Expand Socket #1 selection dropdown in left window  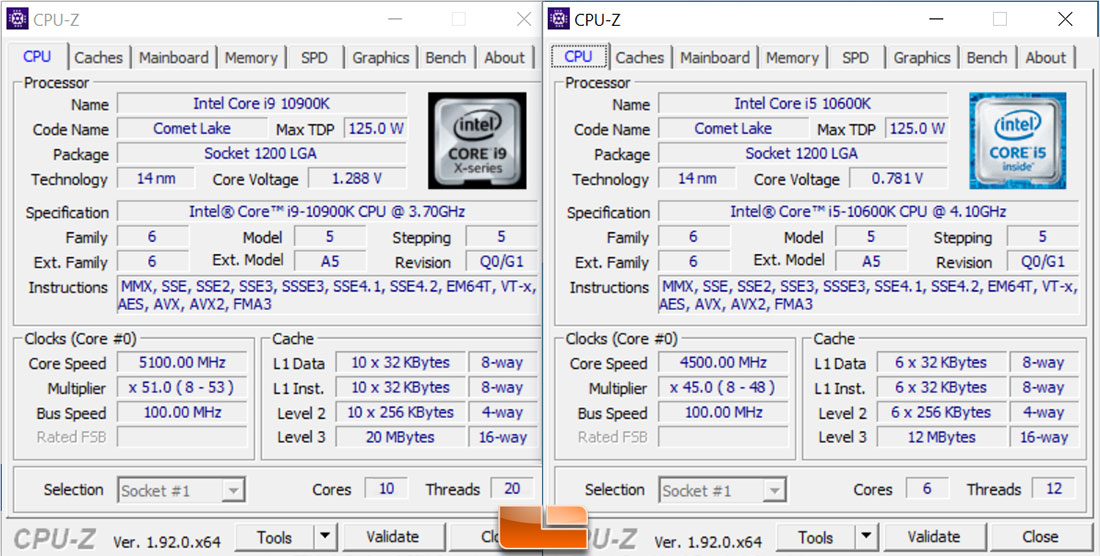[x=233, y=490]
